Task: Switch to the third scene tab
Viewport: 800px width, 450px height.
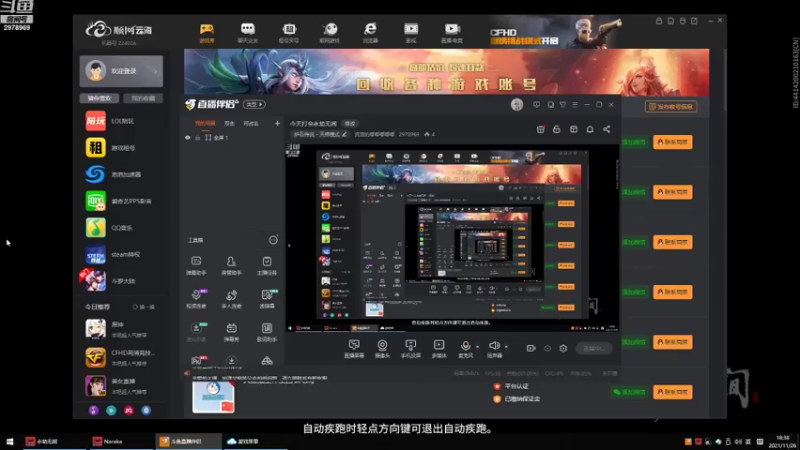Action: pyautogui.click(x=251, y=123)
